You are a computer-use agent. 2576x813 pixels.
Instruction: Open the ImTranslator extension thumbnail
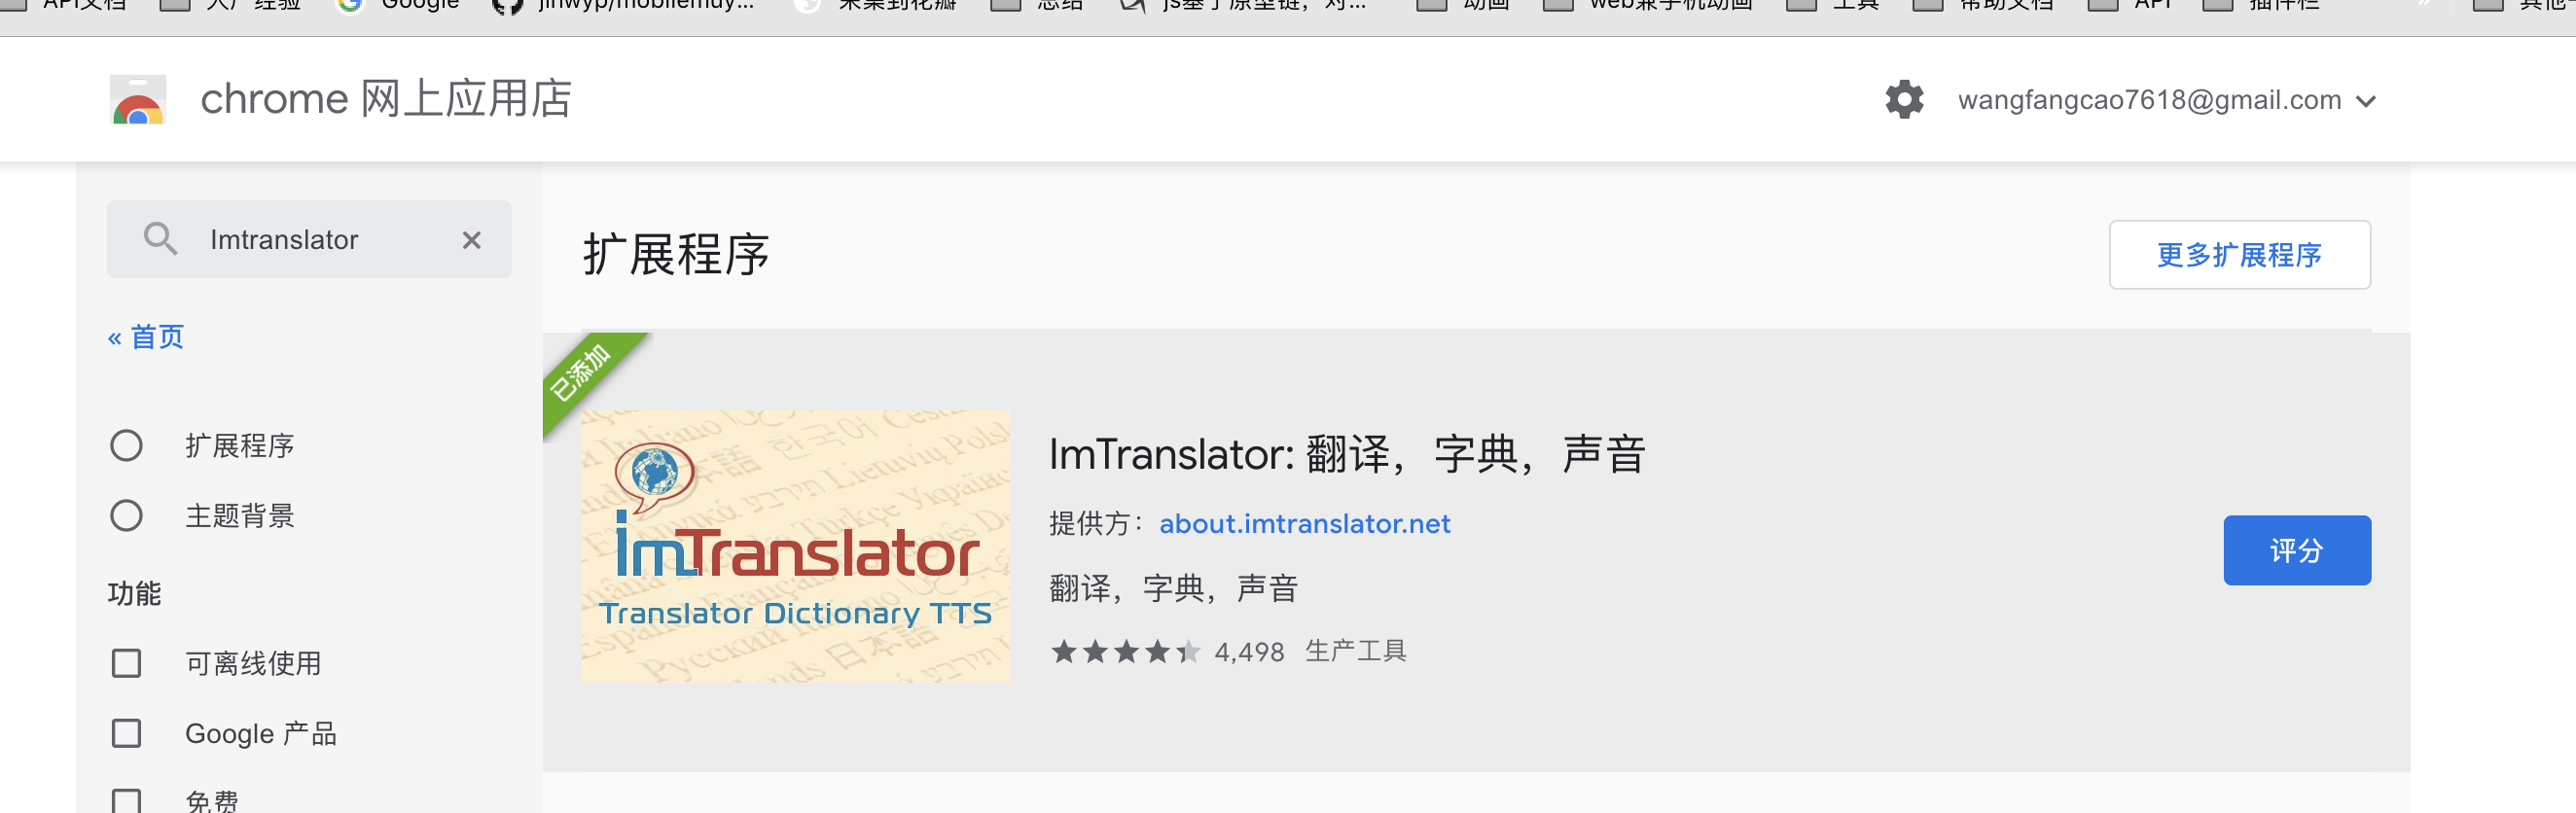click(x=795, y=546)
